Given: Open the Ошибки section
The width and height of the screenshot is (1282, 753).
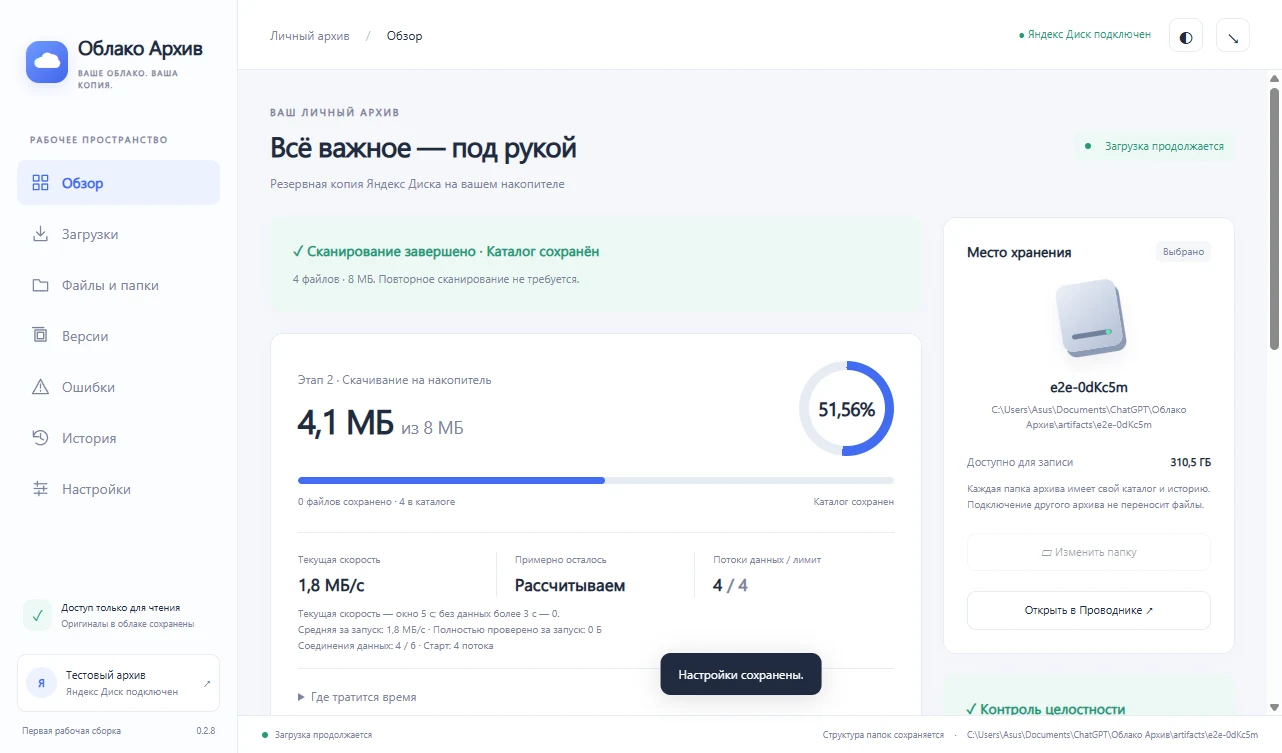Looking at the screenshot, I should pyautogui.click(x=119, y=387).
